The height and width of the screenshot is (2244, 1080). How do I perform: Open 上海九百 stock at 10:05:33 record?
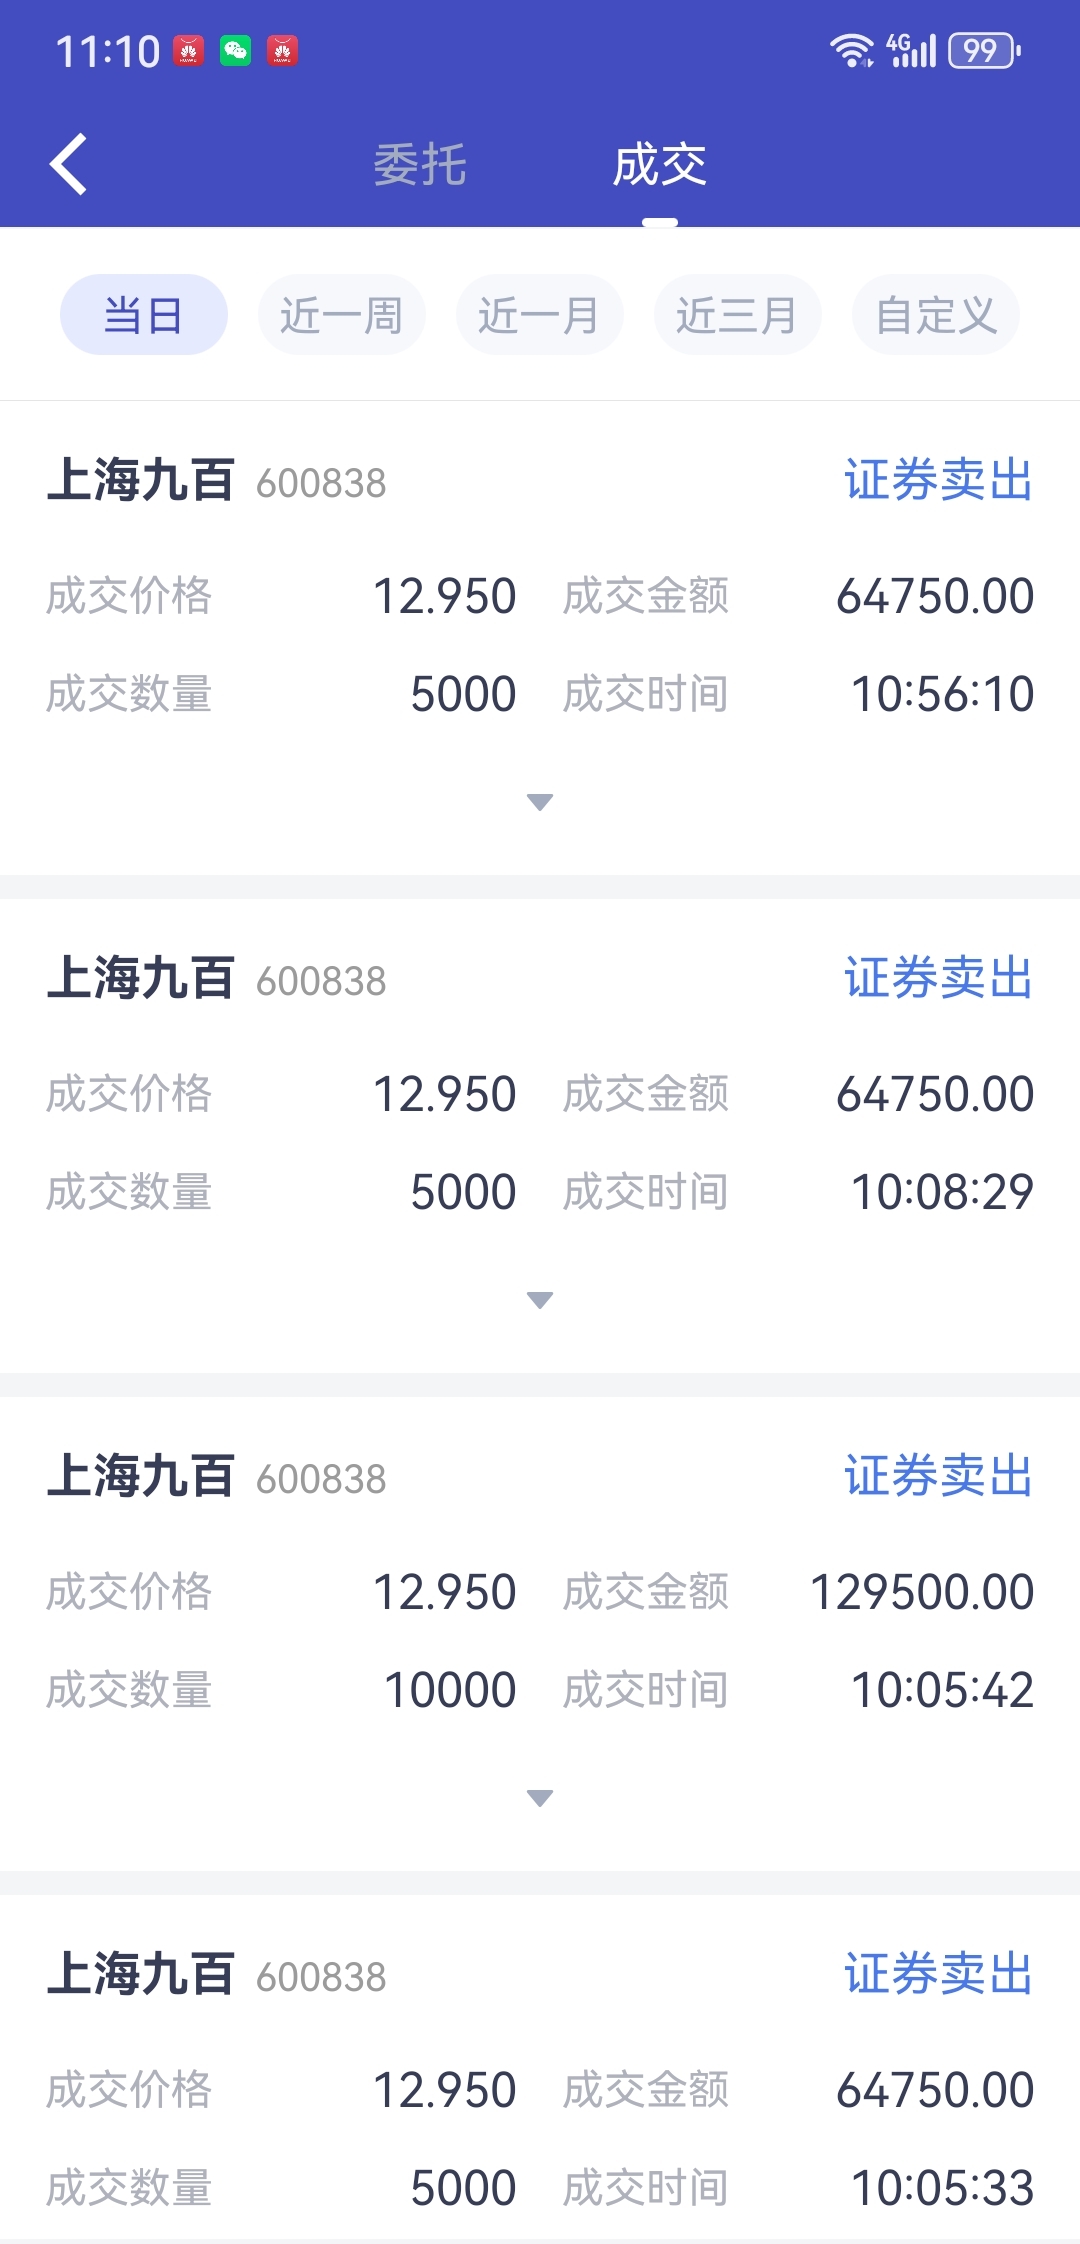coord(141,1974)
